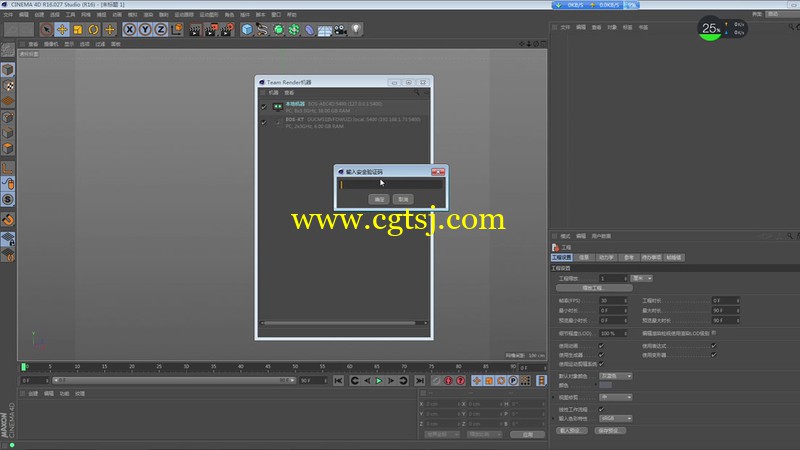Activate the Move tool in the toolbar
The image size is (800, 450).
pos(62,30)
